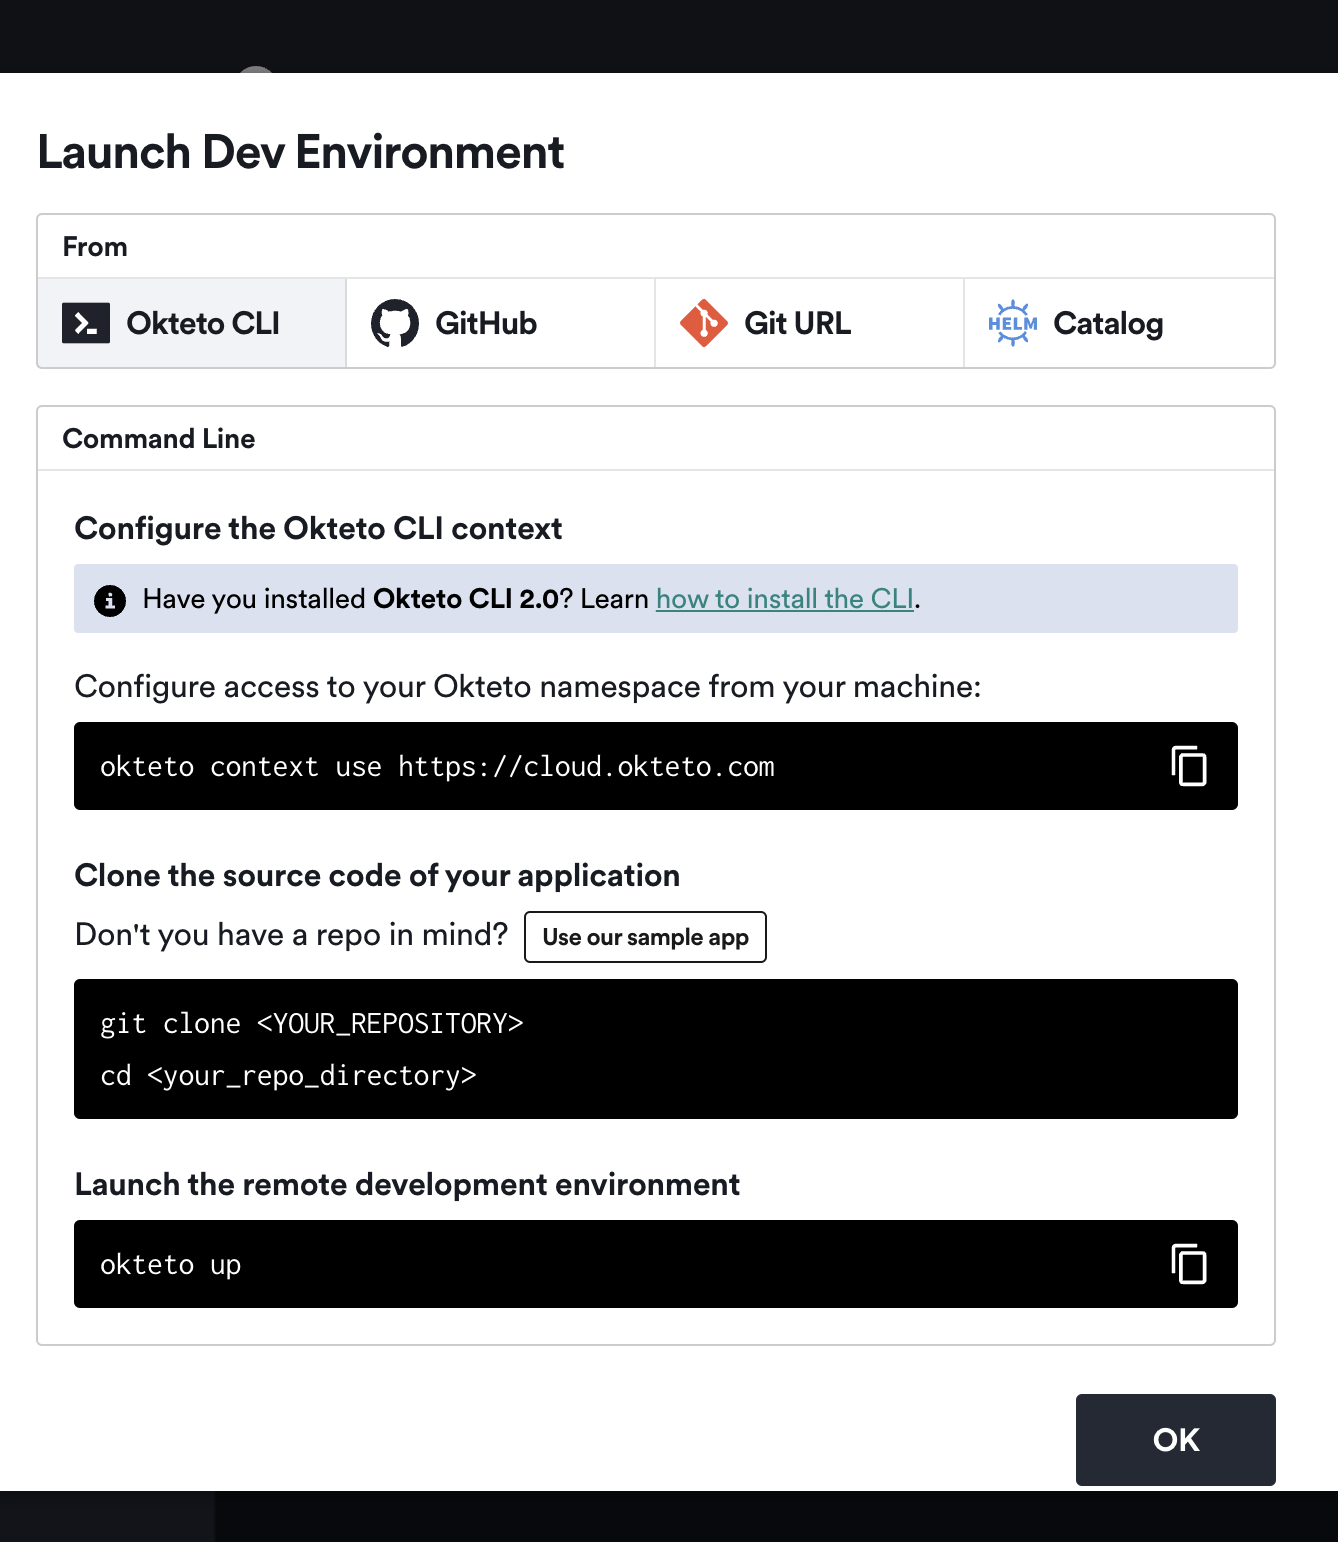Click the okteto context use command text

[437, 767]
